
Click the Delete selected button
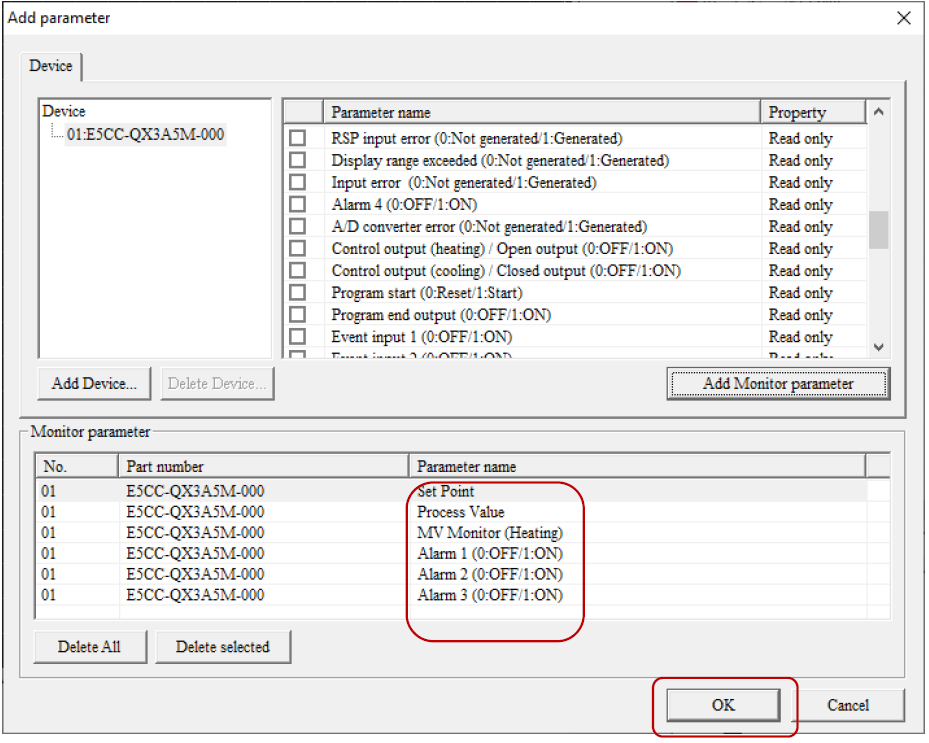click(x=223, y=646)
